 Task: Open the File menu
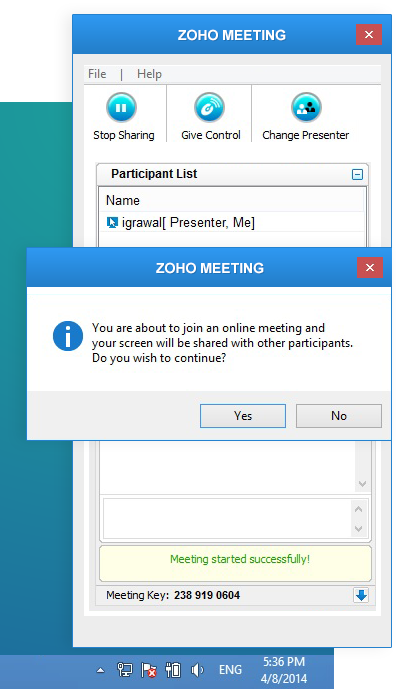pos(97,74)
